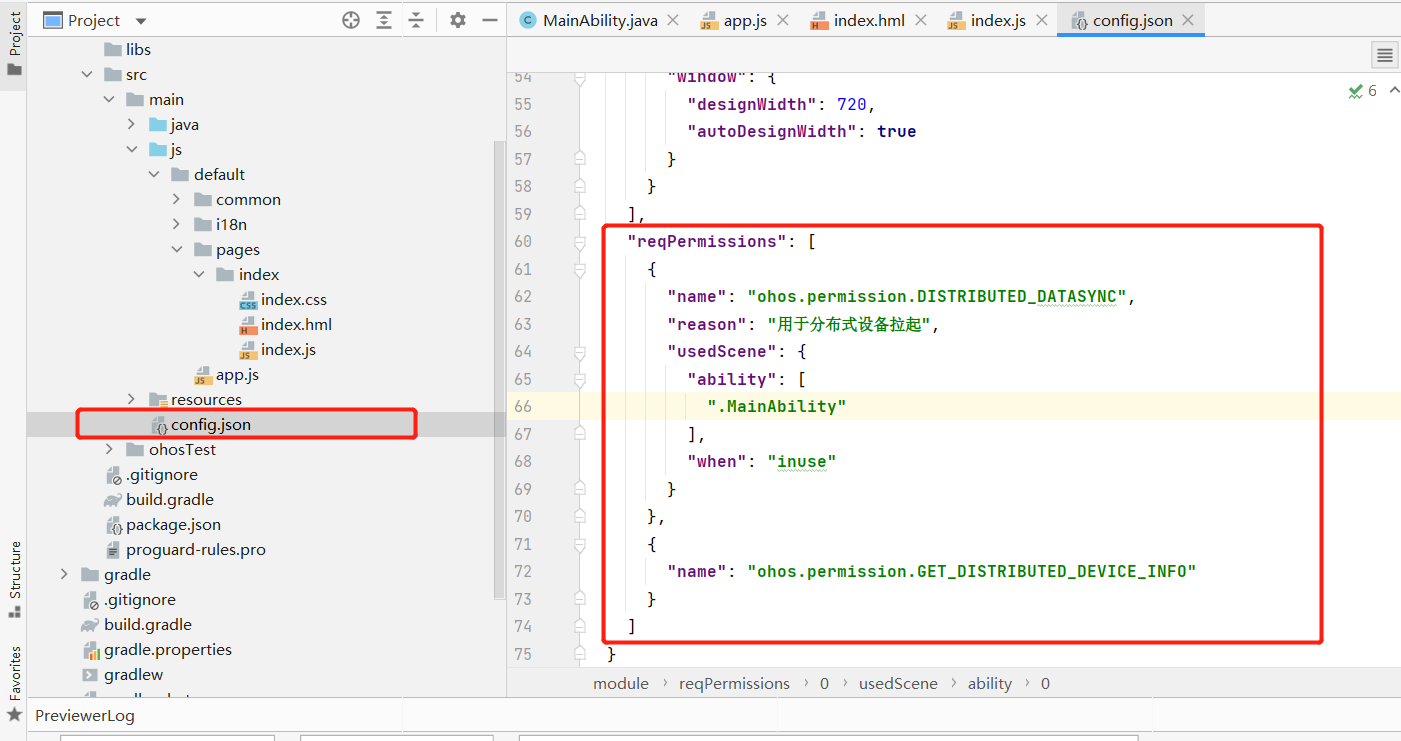Close the app.js tab
The width and height of the screenshot is (1401, 741).
pyautogui.click(x=782, y=20)
